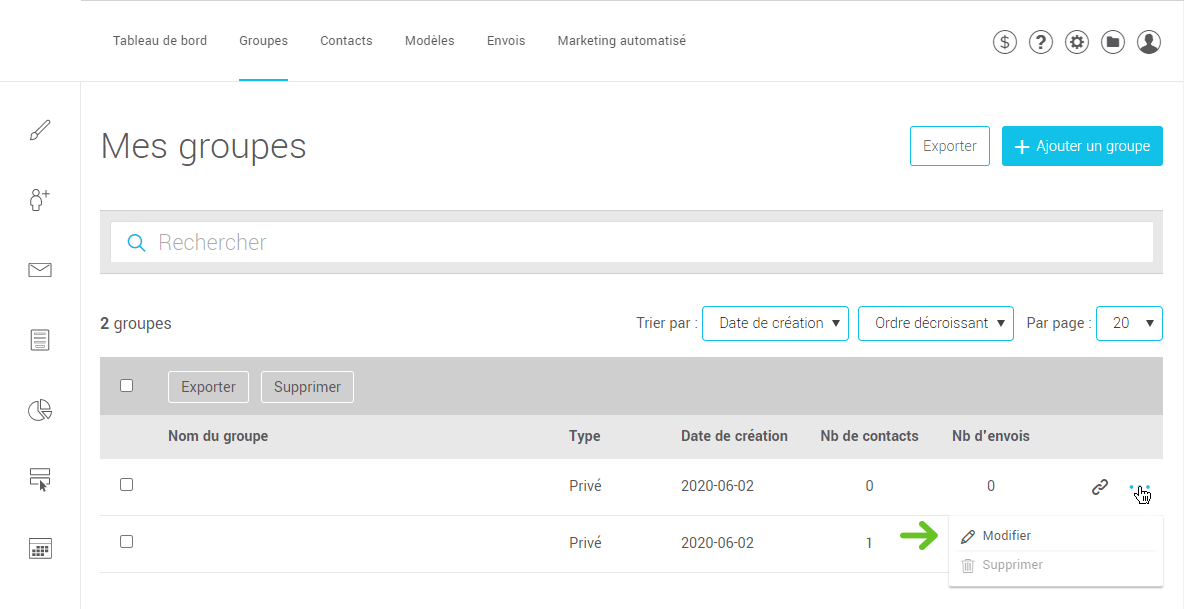Click the calendar icon in the sidebar
The width and height of the screenshot is (1184, 609).
coord(40,548)
